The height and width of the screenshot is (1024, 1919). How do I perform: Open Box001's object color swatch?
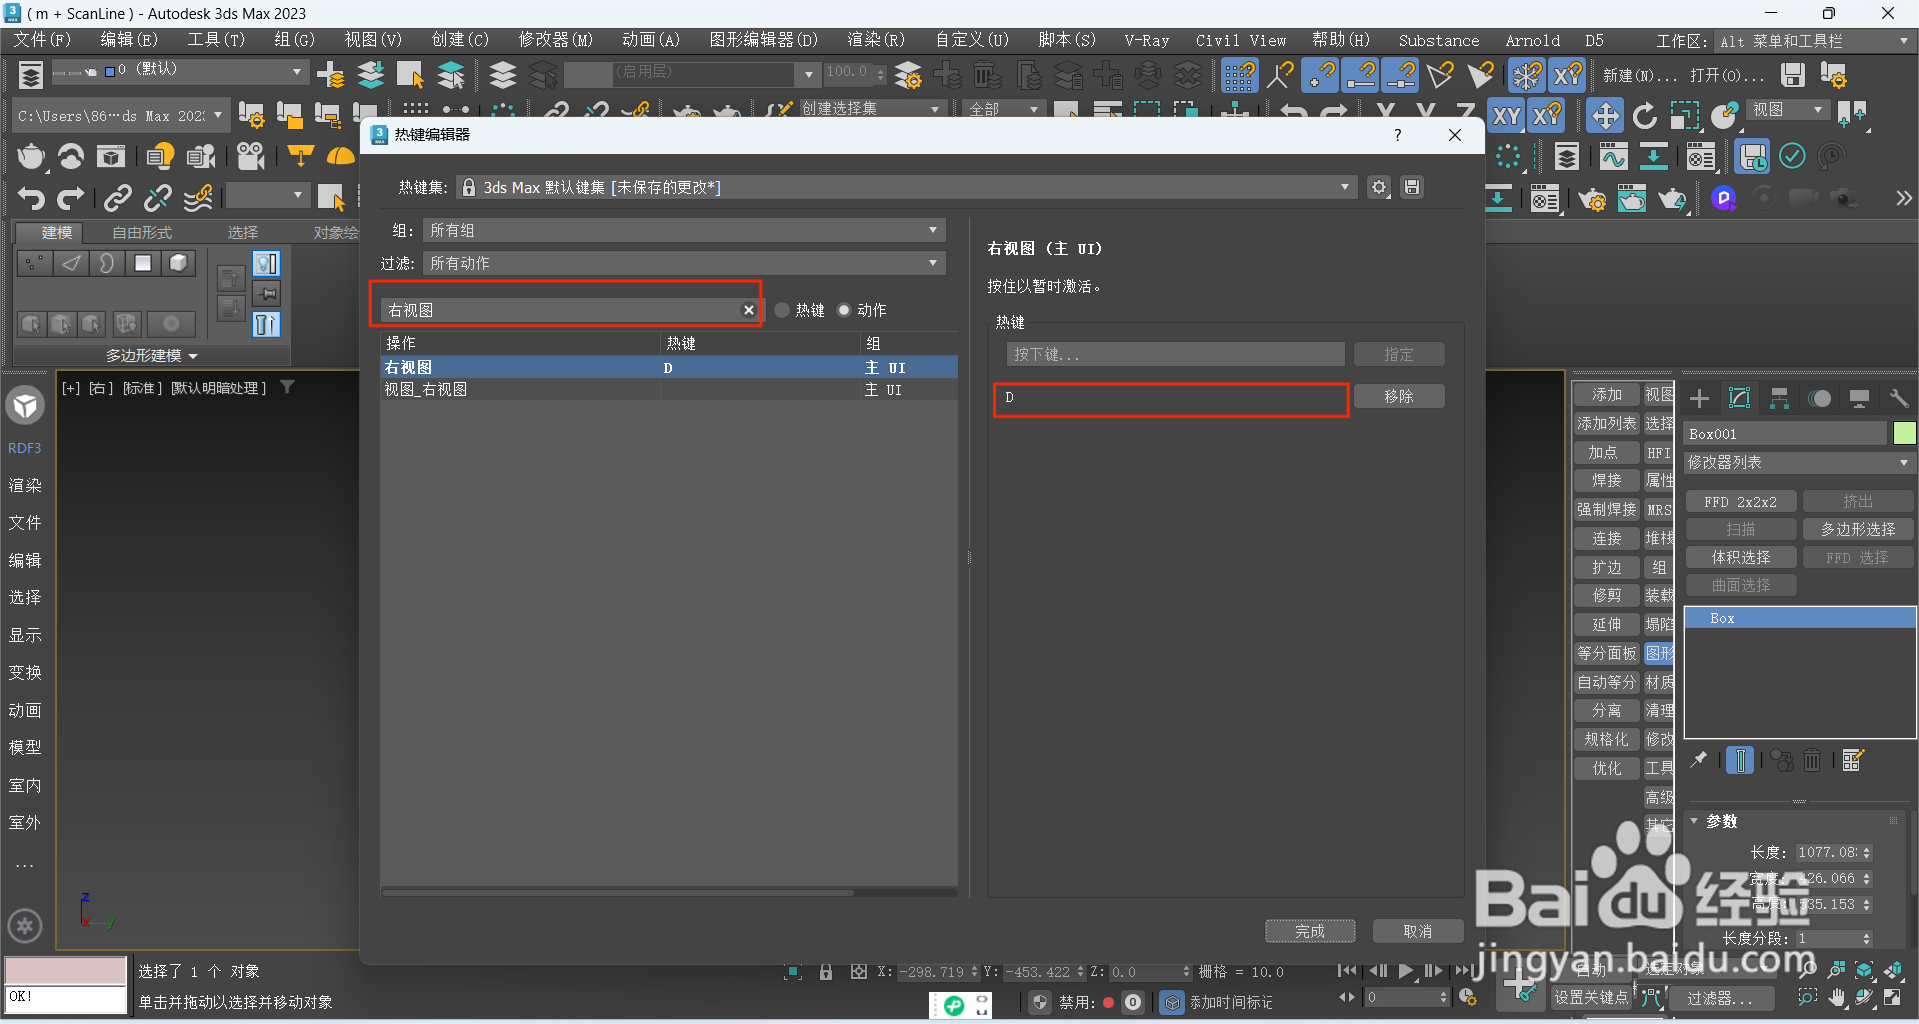point(1905,433)
